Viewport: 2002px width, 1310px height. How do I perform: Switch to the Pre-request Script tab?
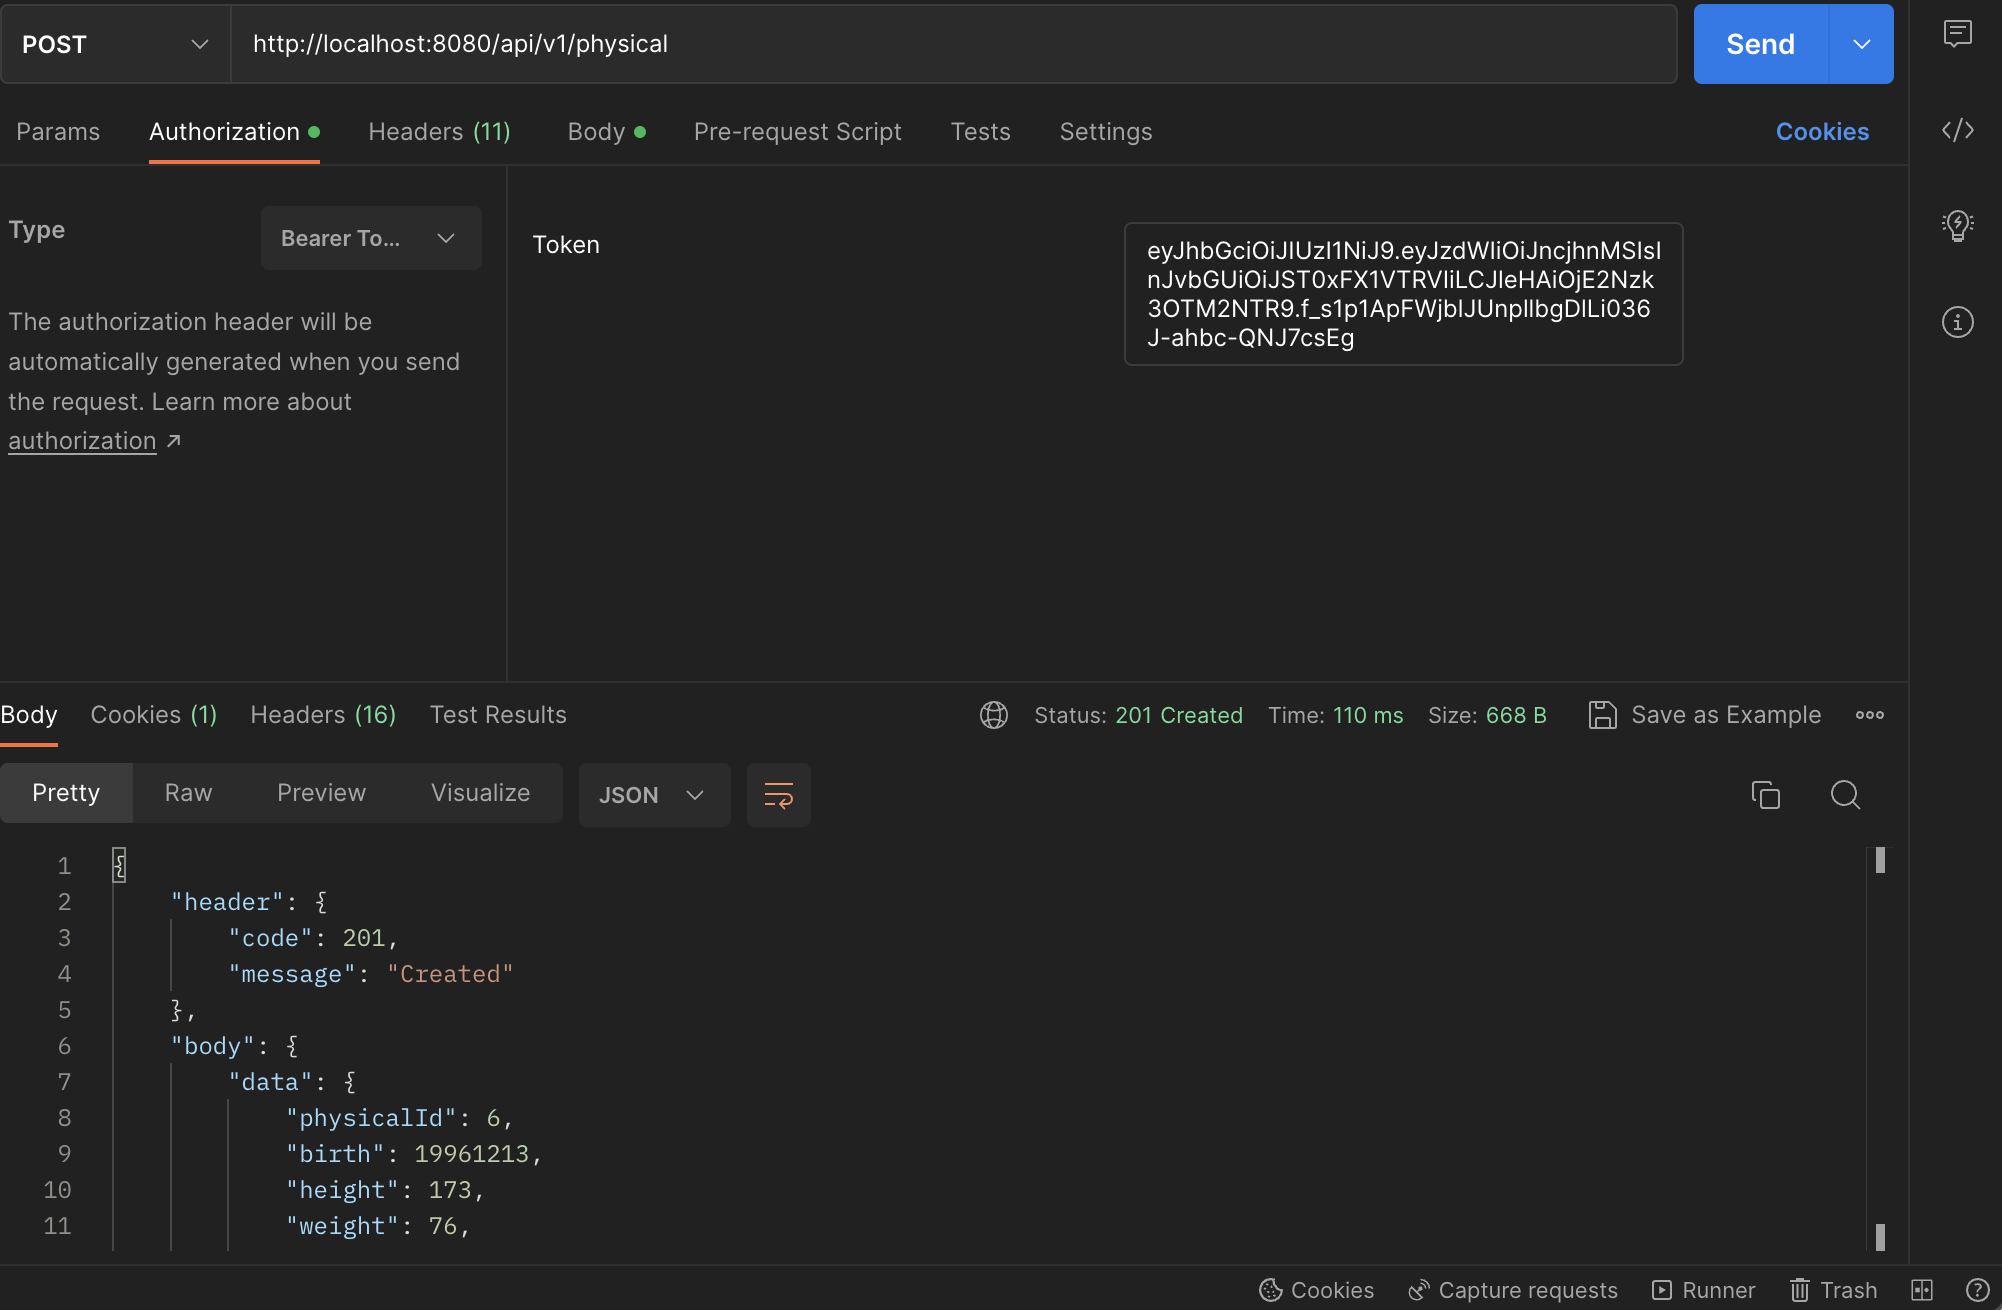pos(797,132)
